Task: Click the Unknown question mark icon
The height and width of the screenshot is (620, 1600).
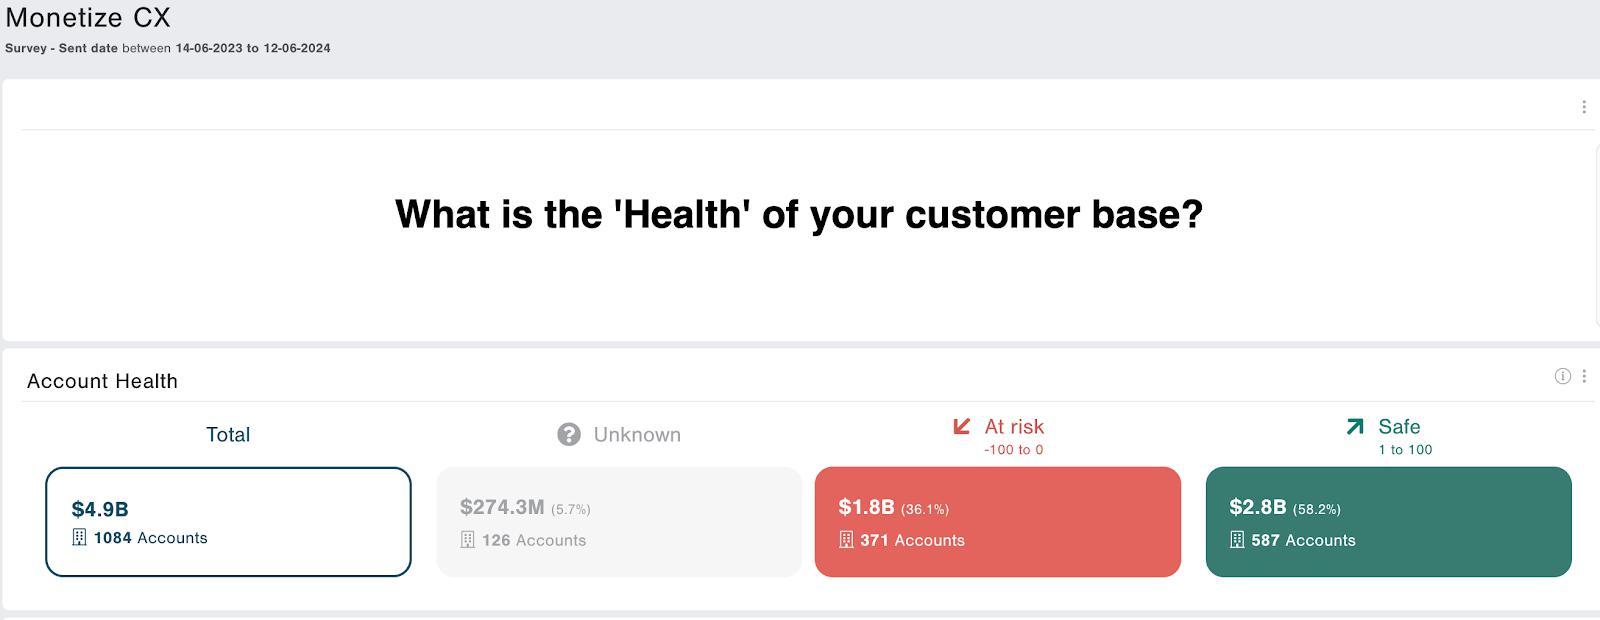Action: coord(569,435)
